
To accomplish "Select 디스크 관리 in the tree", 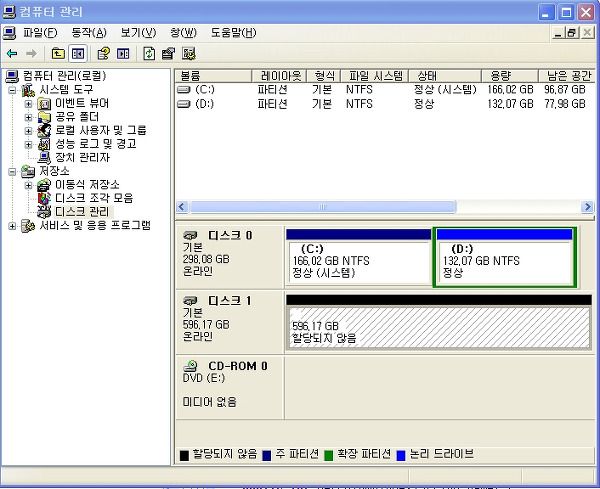I will [x=82, y=212].
